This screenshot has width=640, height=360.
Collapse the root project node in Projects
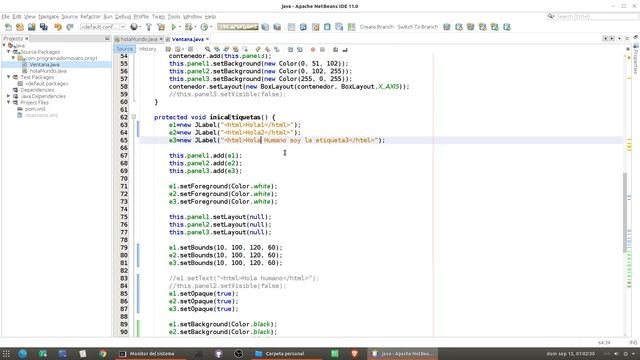4,46
